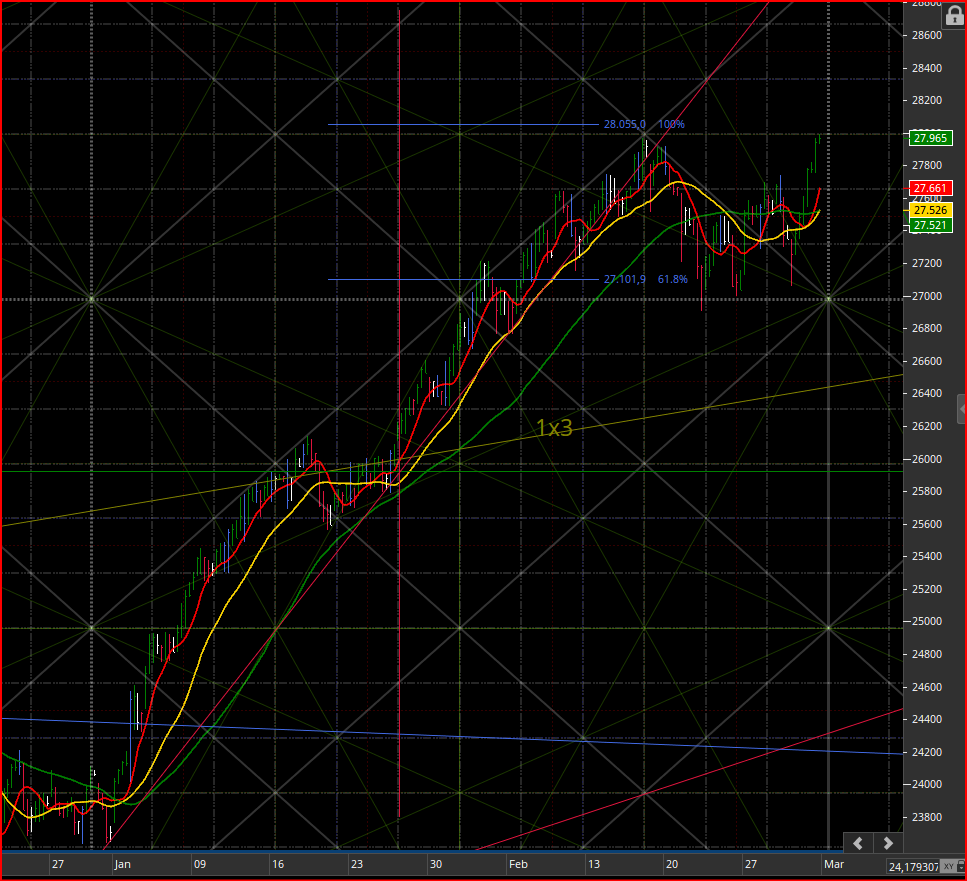Select the red 27.661 price label

930,188
